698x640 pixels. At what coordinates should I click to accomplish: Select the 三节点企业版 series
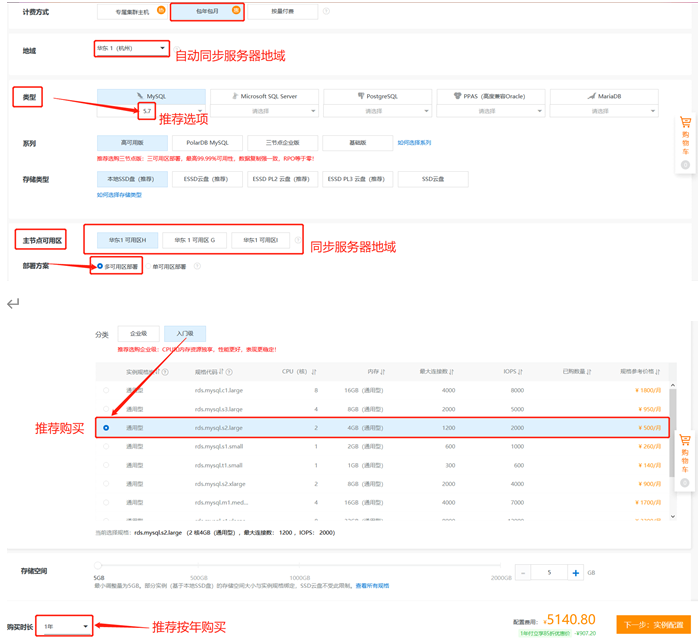[283, 143]
